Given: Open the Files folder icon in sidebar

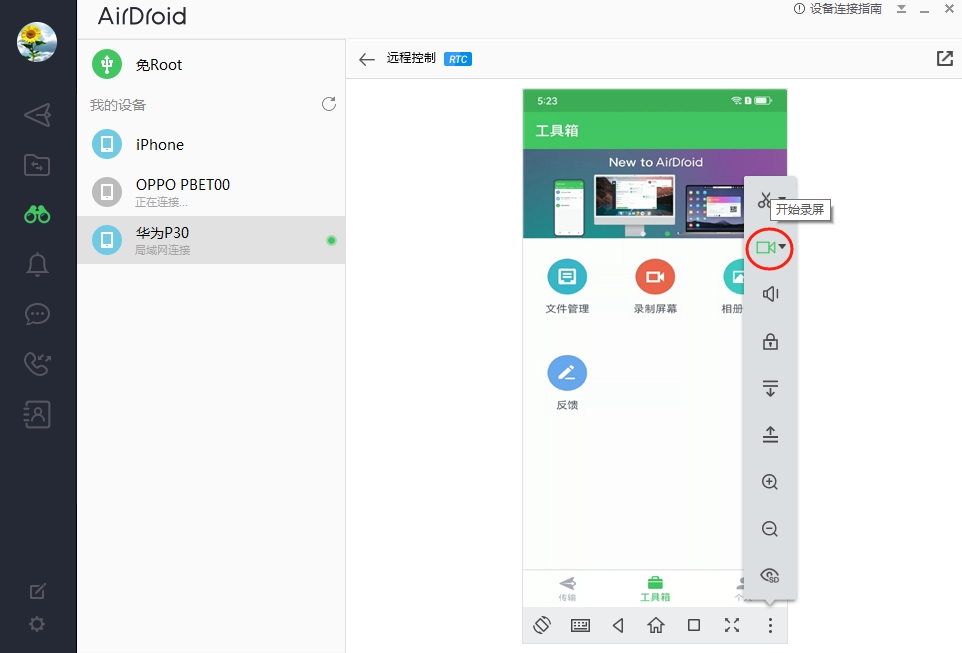Looking at the screenshot, I should click(x=37, y=165).
